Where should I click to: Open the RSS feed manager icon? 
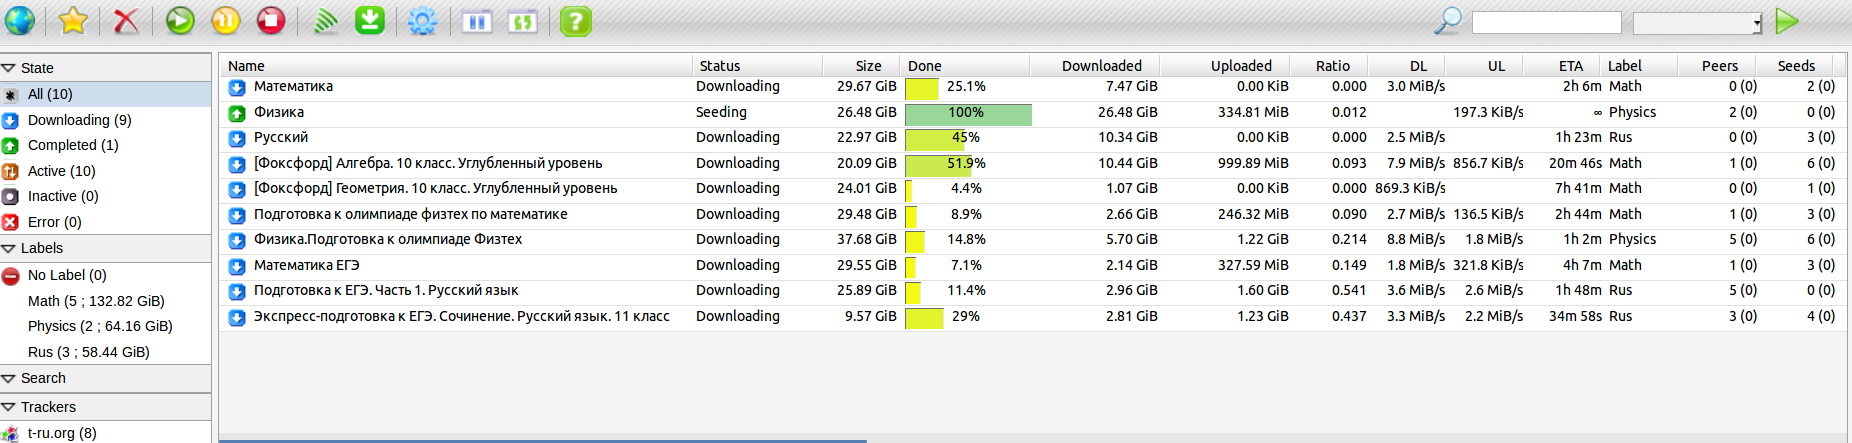pos(325,21)
